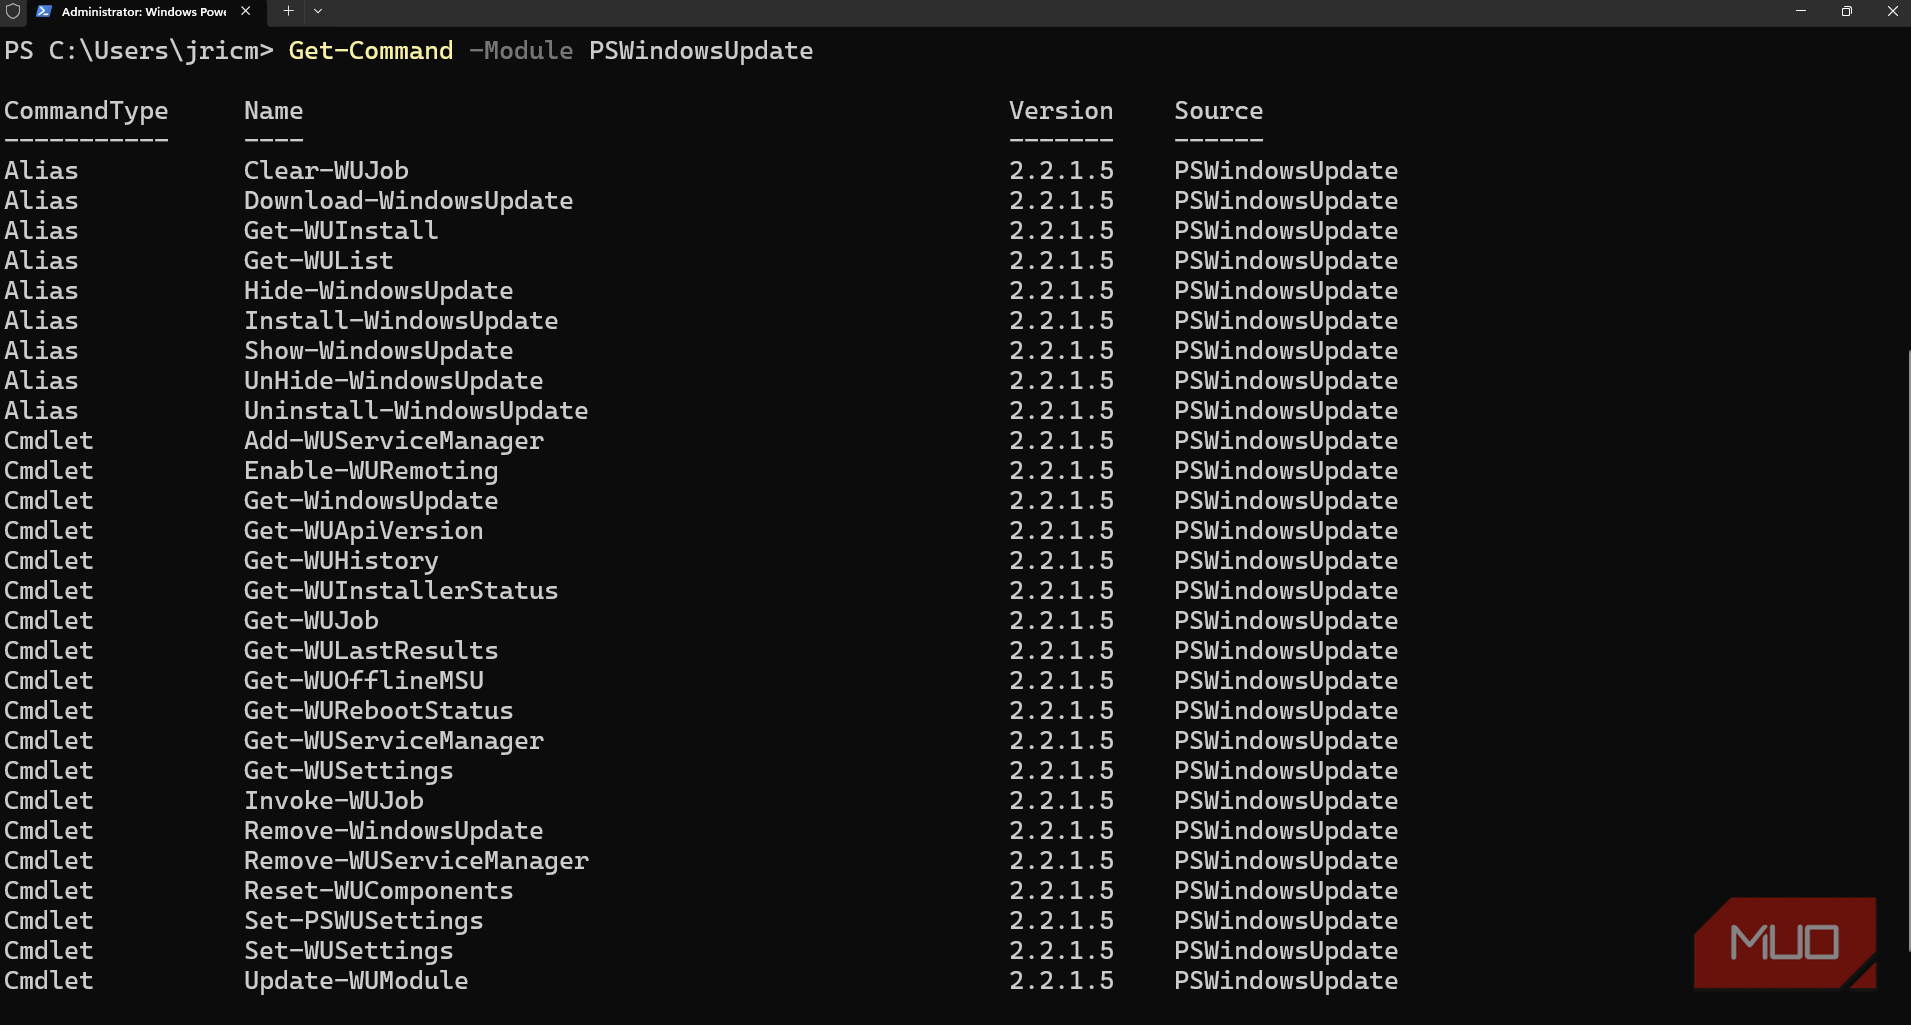Click Set-WUSettings cmdlet name
1911x1025 pixels.
(348, 951)
